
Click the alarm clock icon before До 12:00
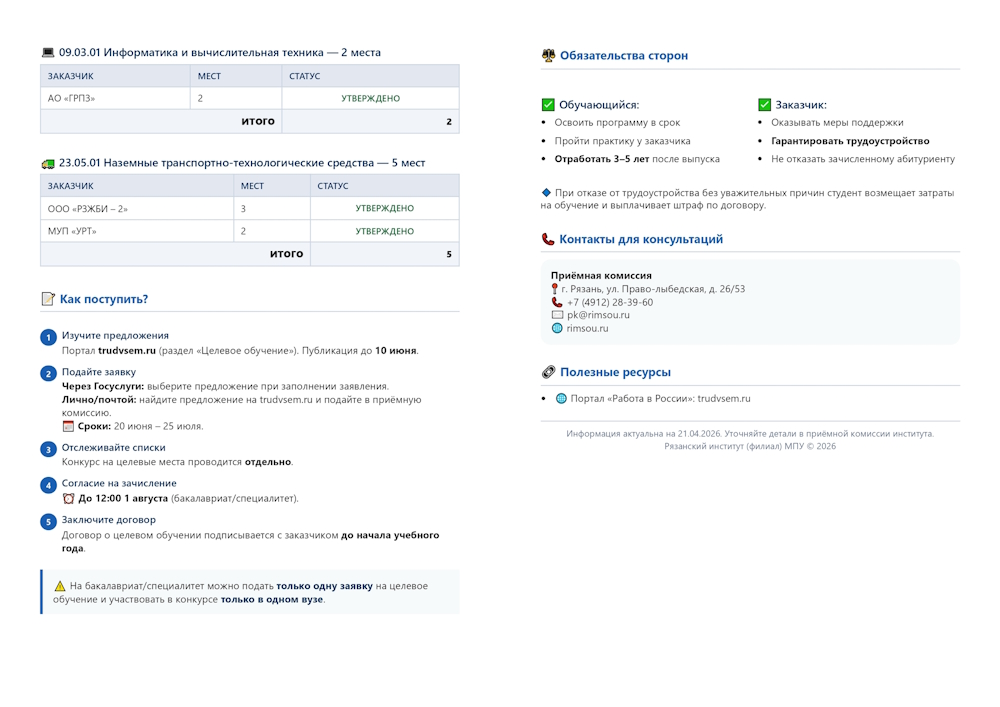point(68,498)
